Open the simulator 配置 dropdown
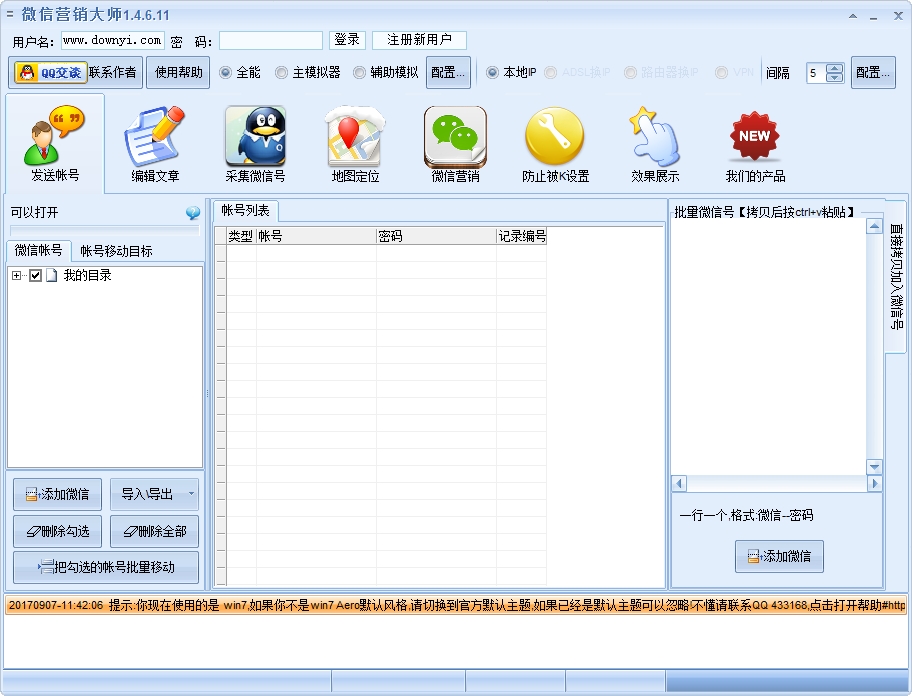This screenshot has width=912, height=696. 447,72
